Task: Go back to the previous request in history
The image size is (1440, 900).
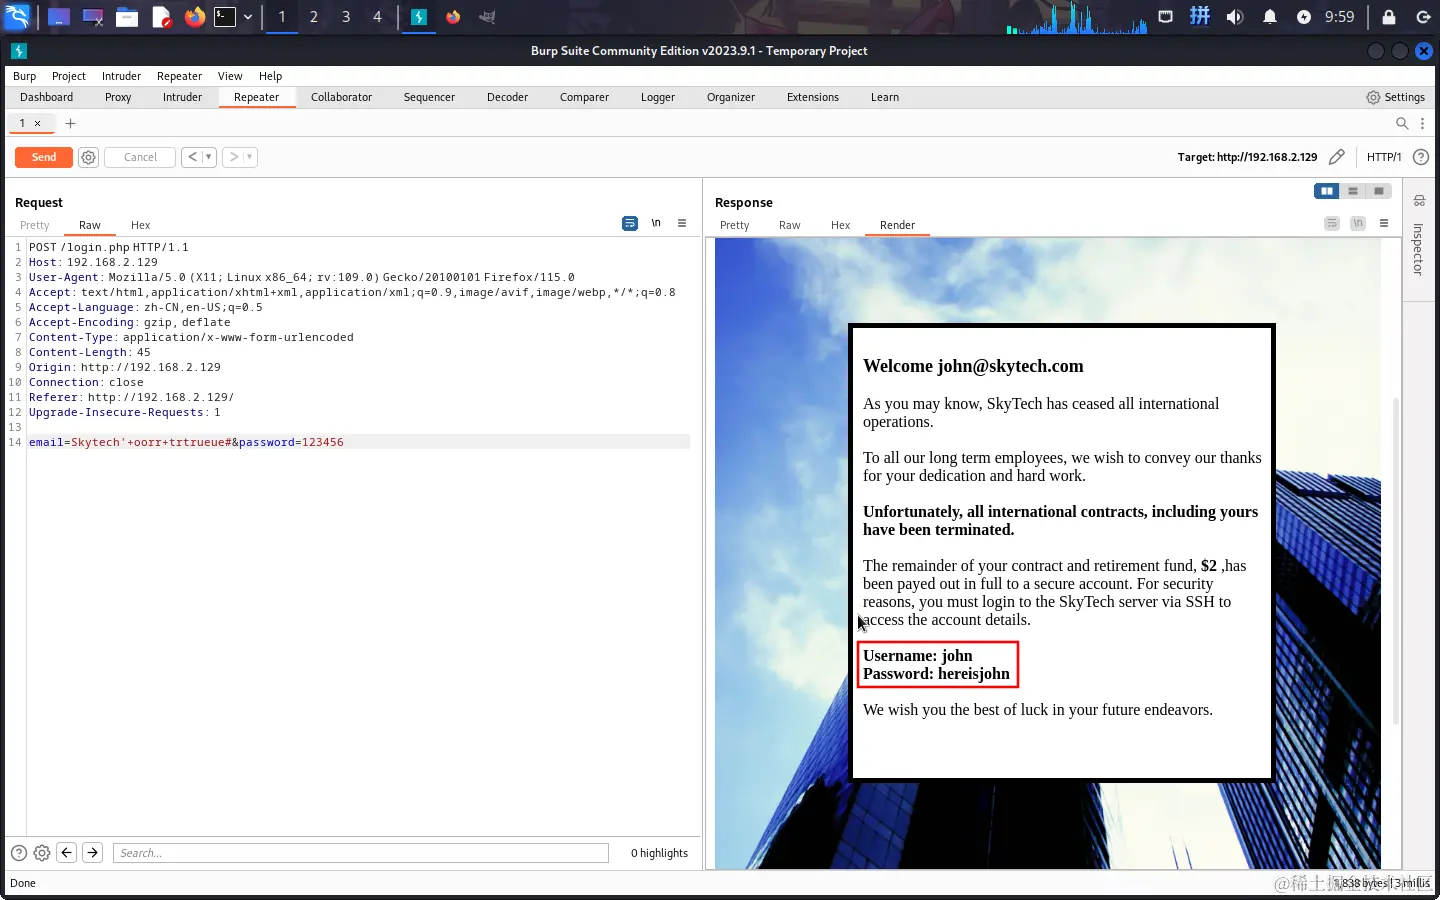Action: 193,157
